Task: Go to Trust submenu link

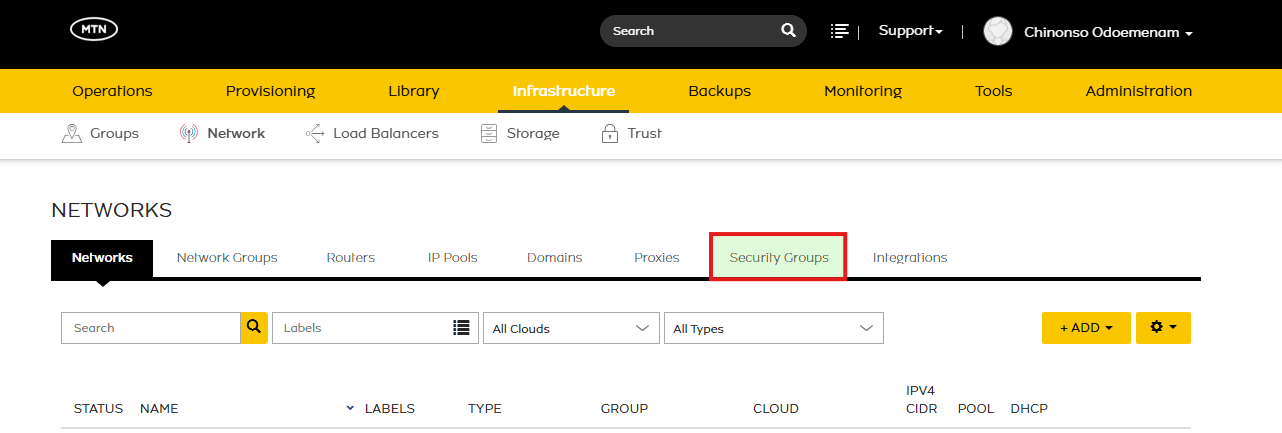Action: tap(645, 133)
